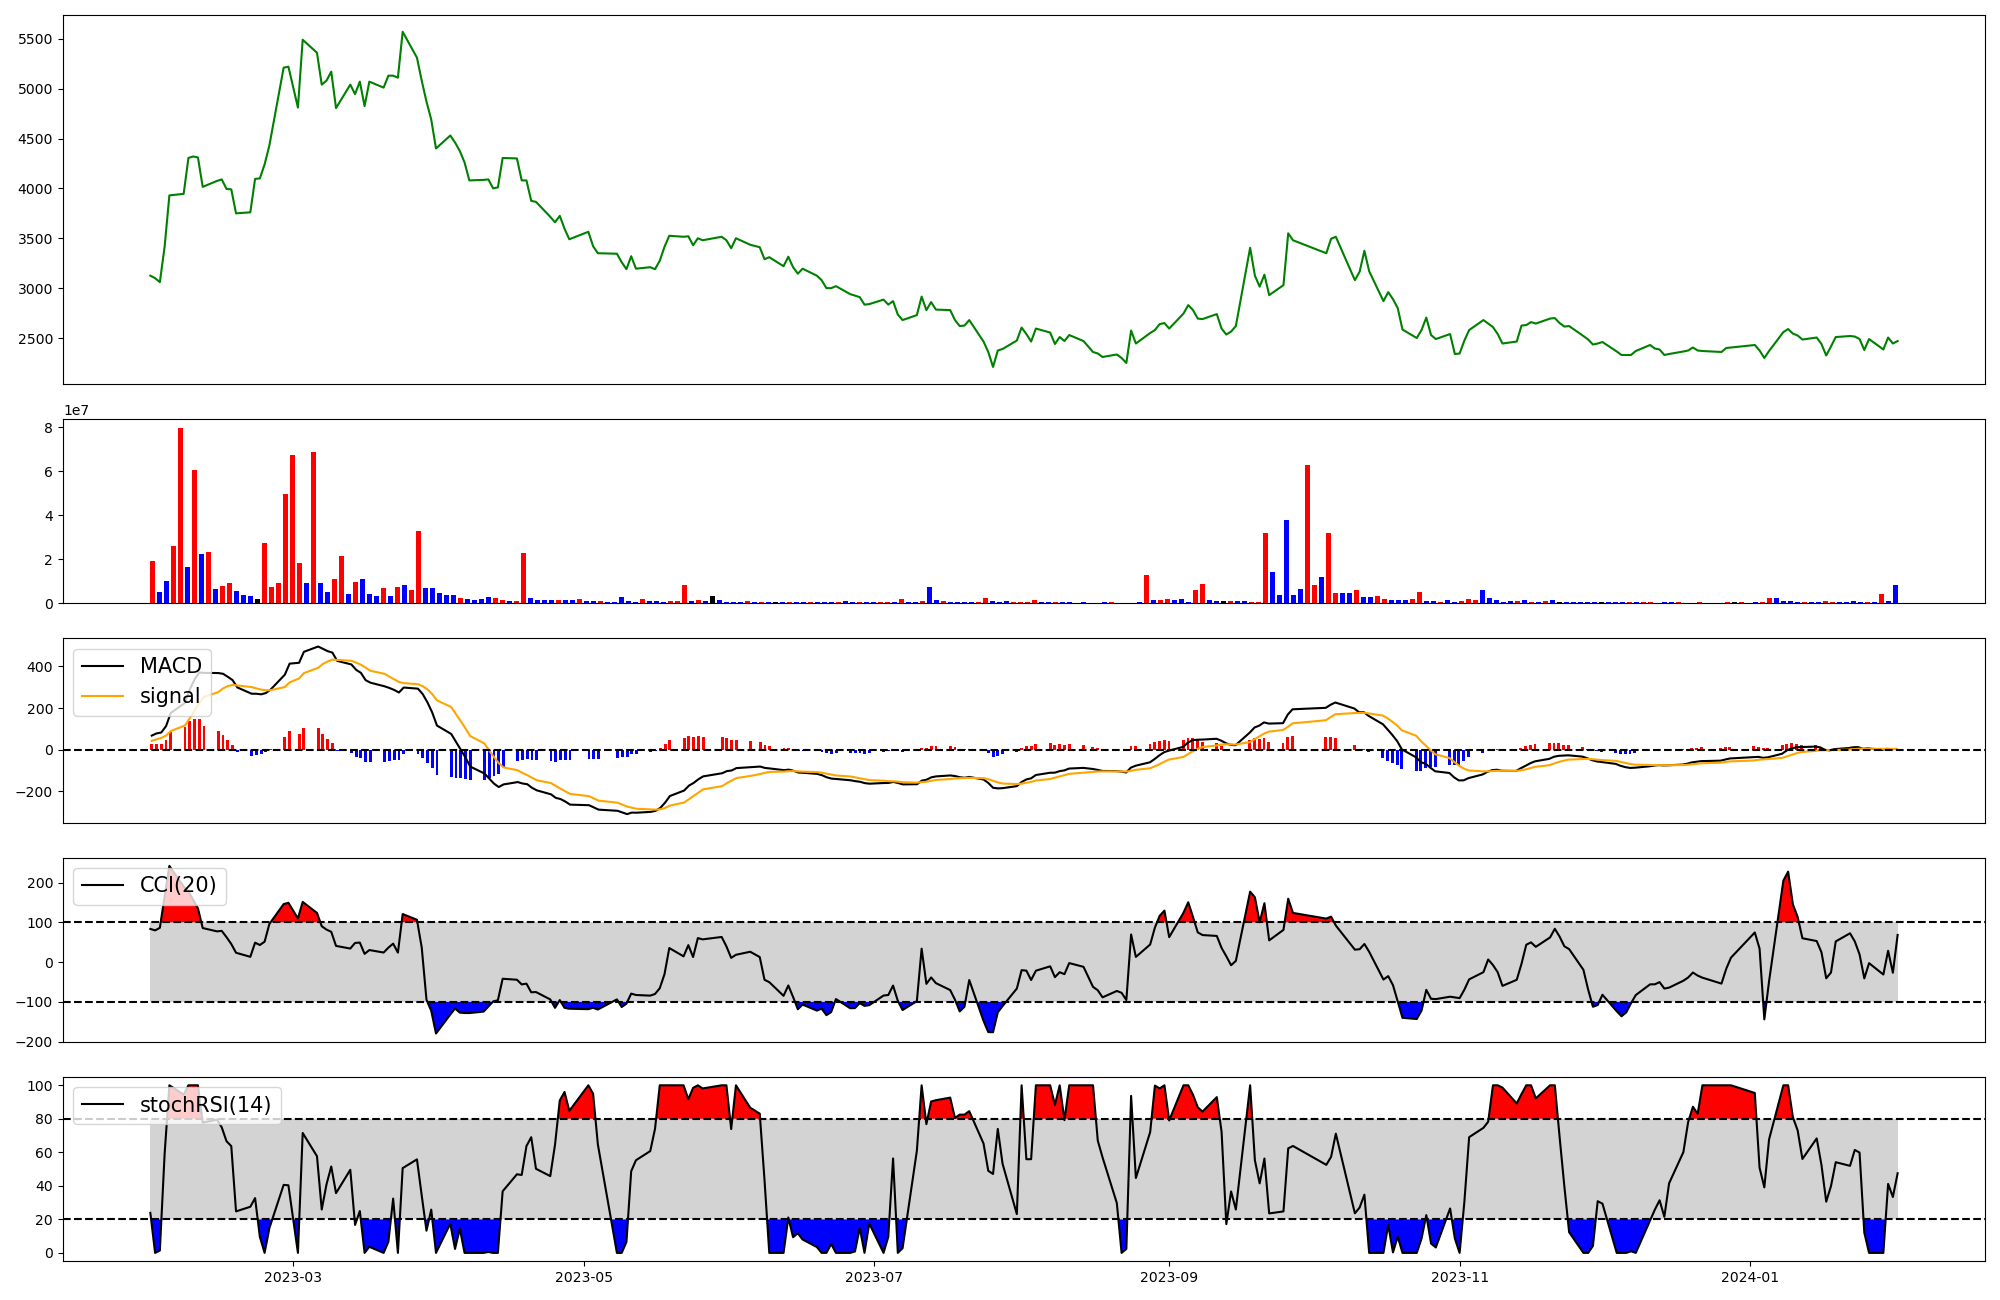Click the 40 tick on stochRSI axis
Screen dimensions: 2000x1300
point(45,1187)
